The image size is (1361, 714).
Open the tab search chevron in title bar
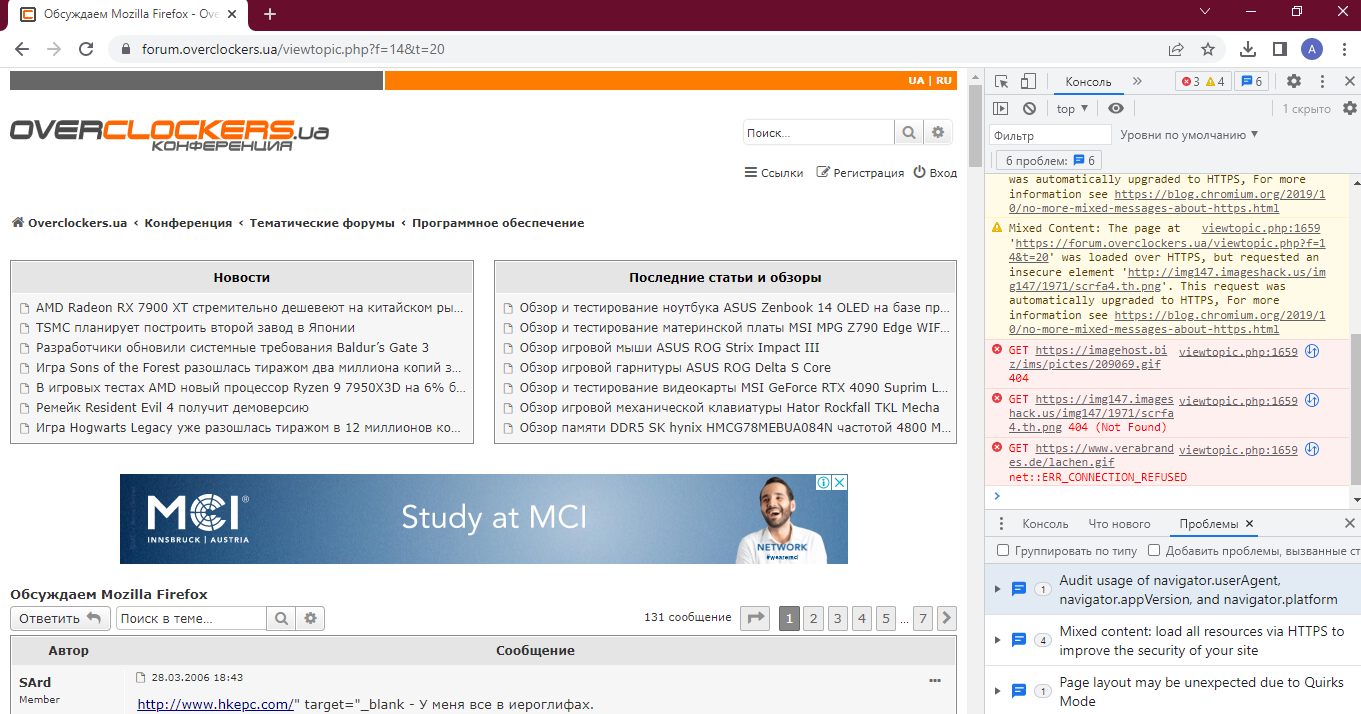click(1205, 11)
